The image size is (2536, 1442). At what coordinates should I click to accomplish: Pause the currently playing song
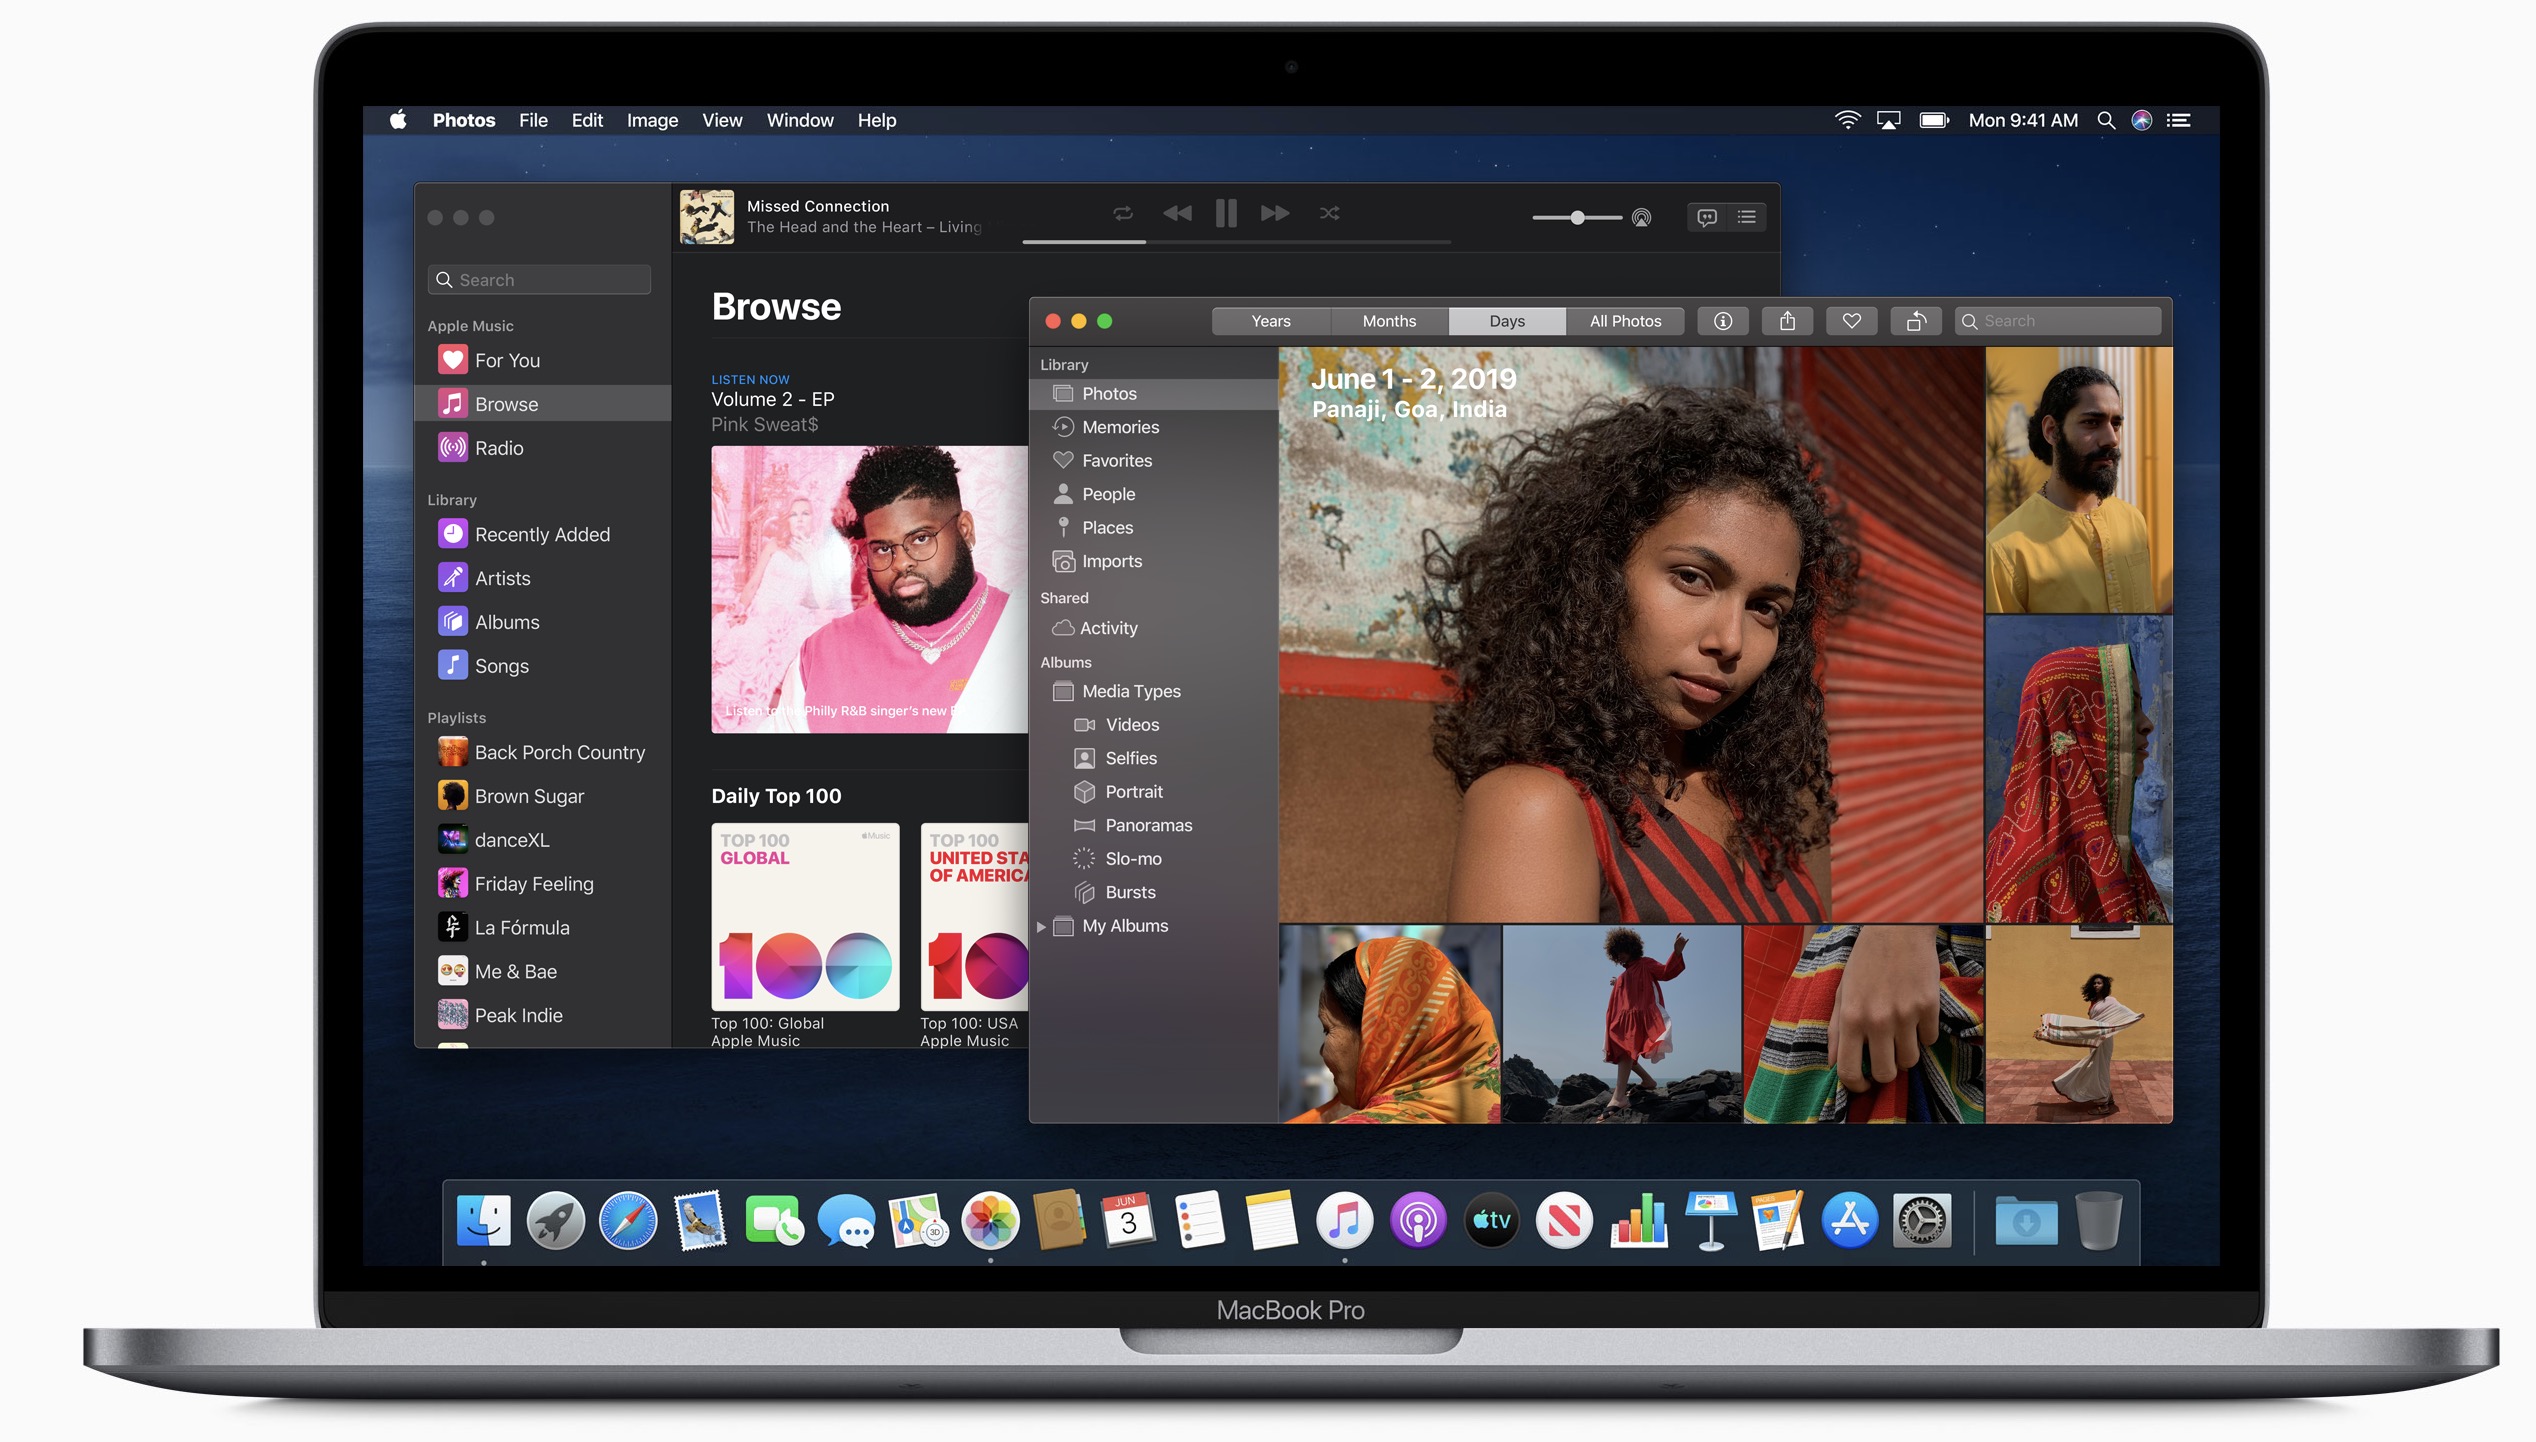[x=1226, y=213]
